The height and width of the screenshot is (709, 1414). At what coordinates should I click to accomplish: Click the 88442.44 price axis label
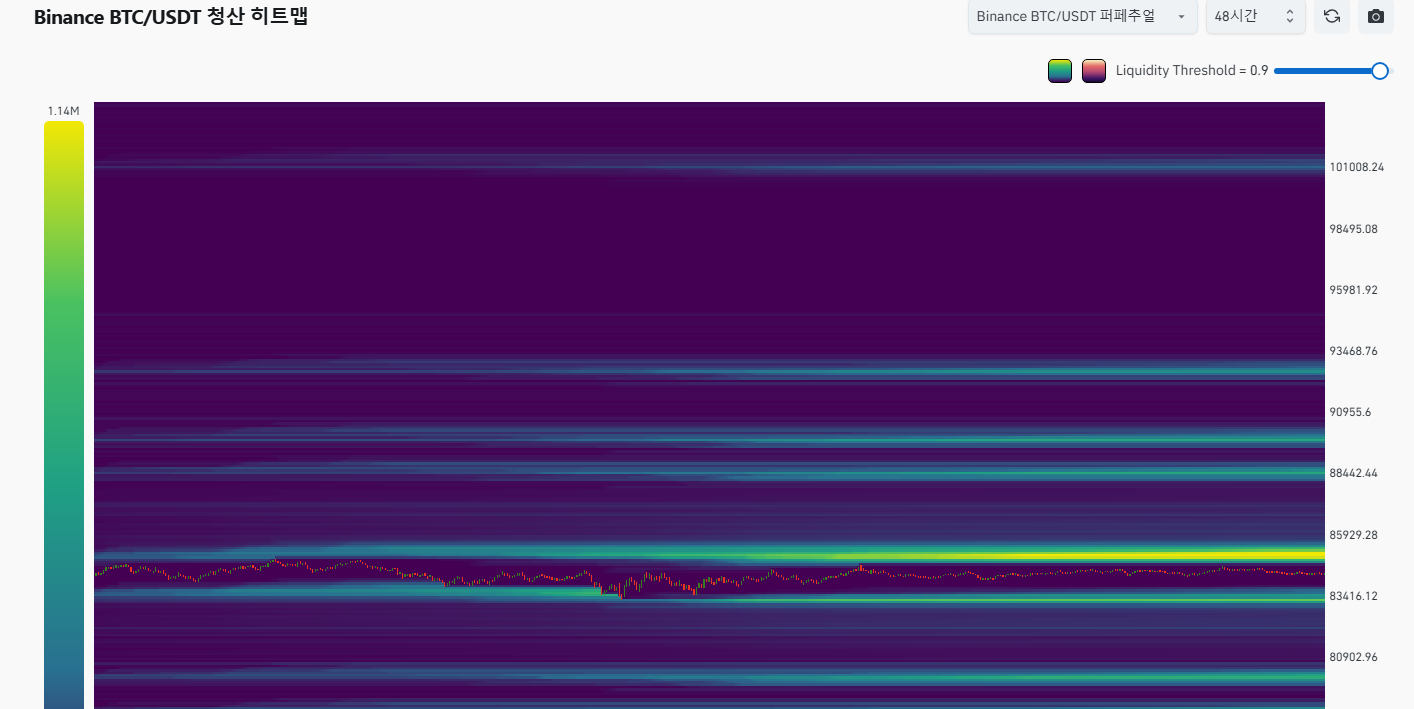pyautogui.click(x=1354, y=473)
